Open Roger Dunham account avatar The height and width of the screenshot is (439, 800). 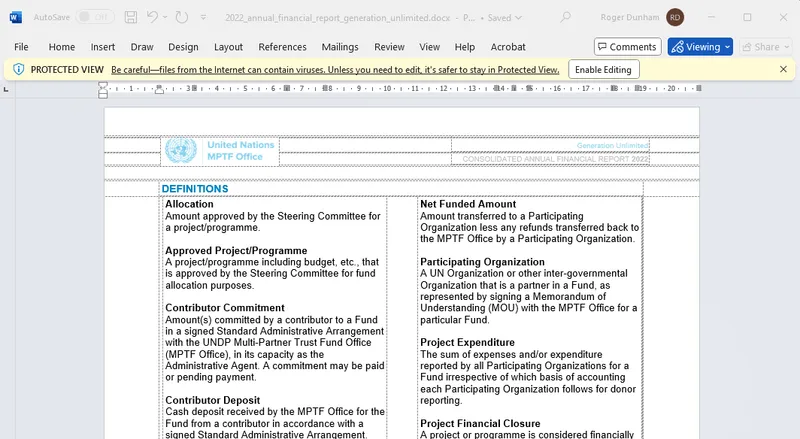(x=675, y=17)
